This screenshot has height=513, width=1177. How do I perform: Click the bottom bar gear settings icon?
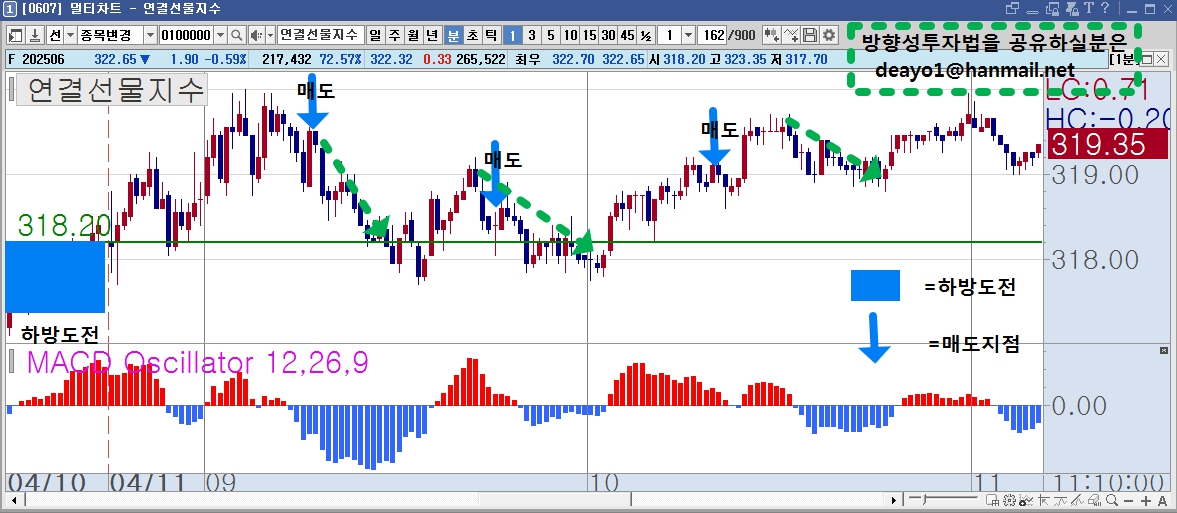[1010, 500]
